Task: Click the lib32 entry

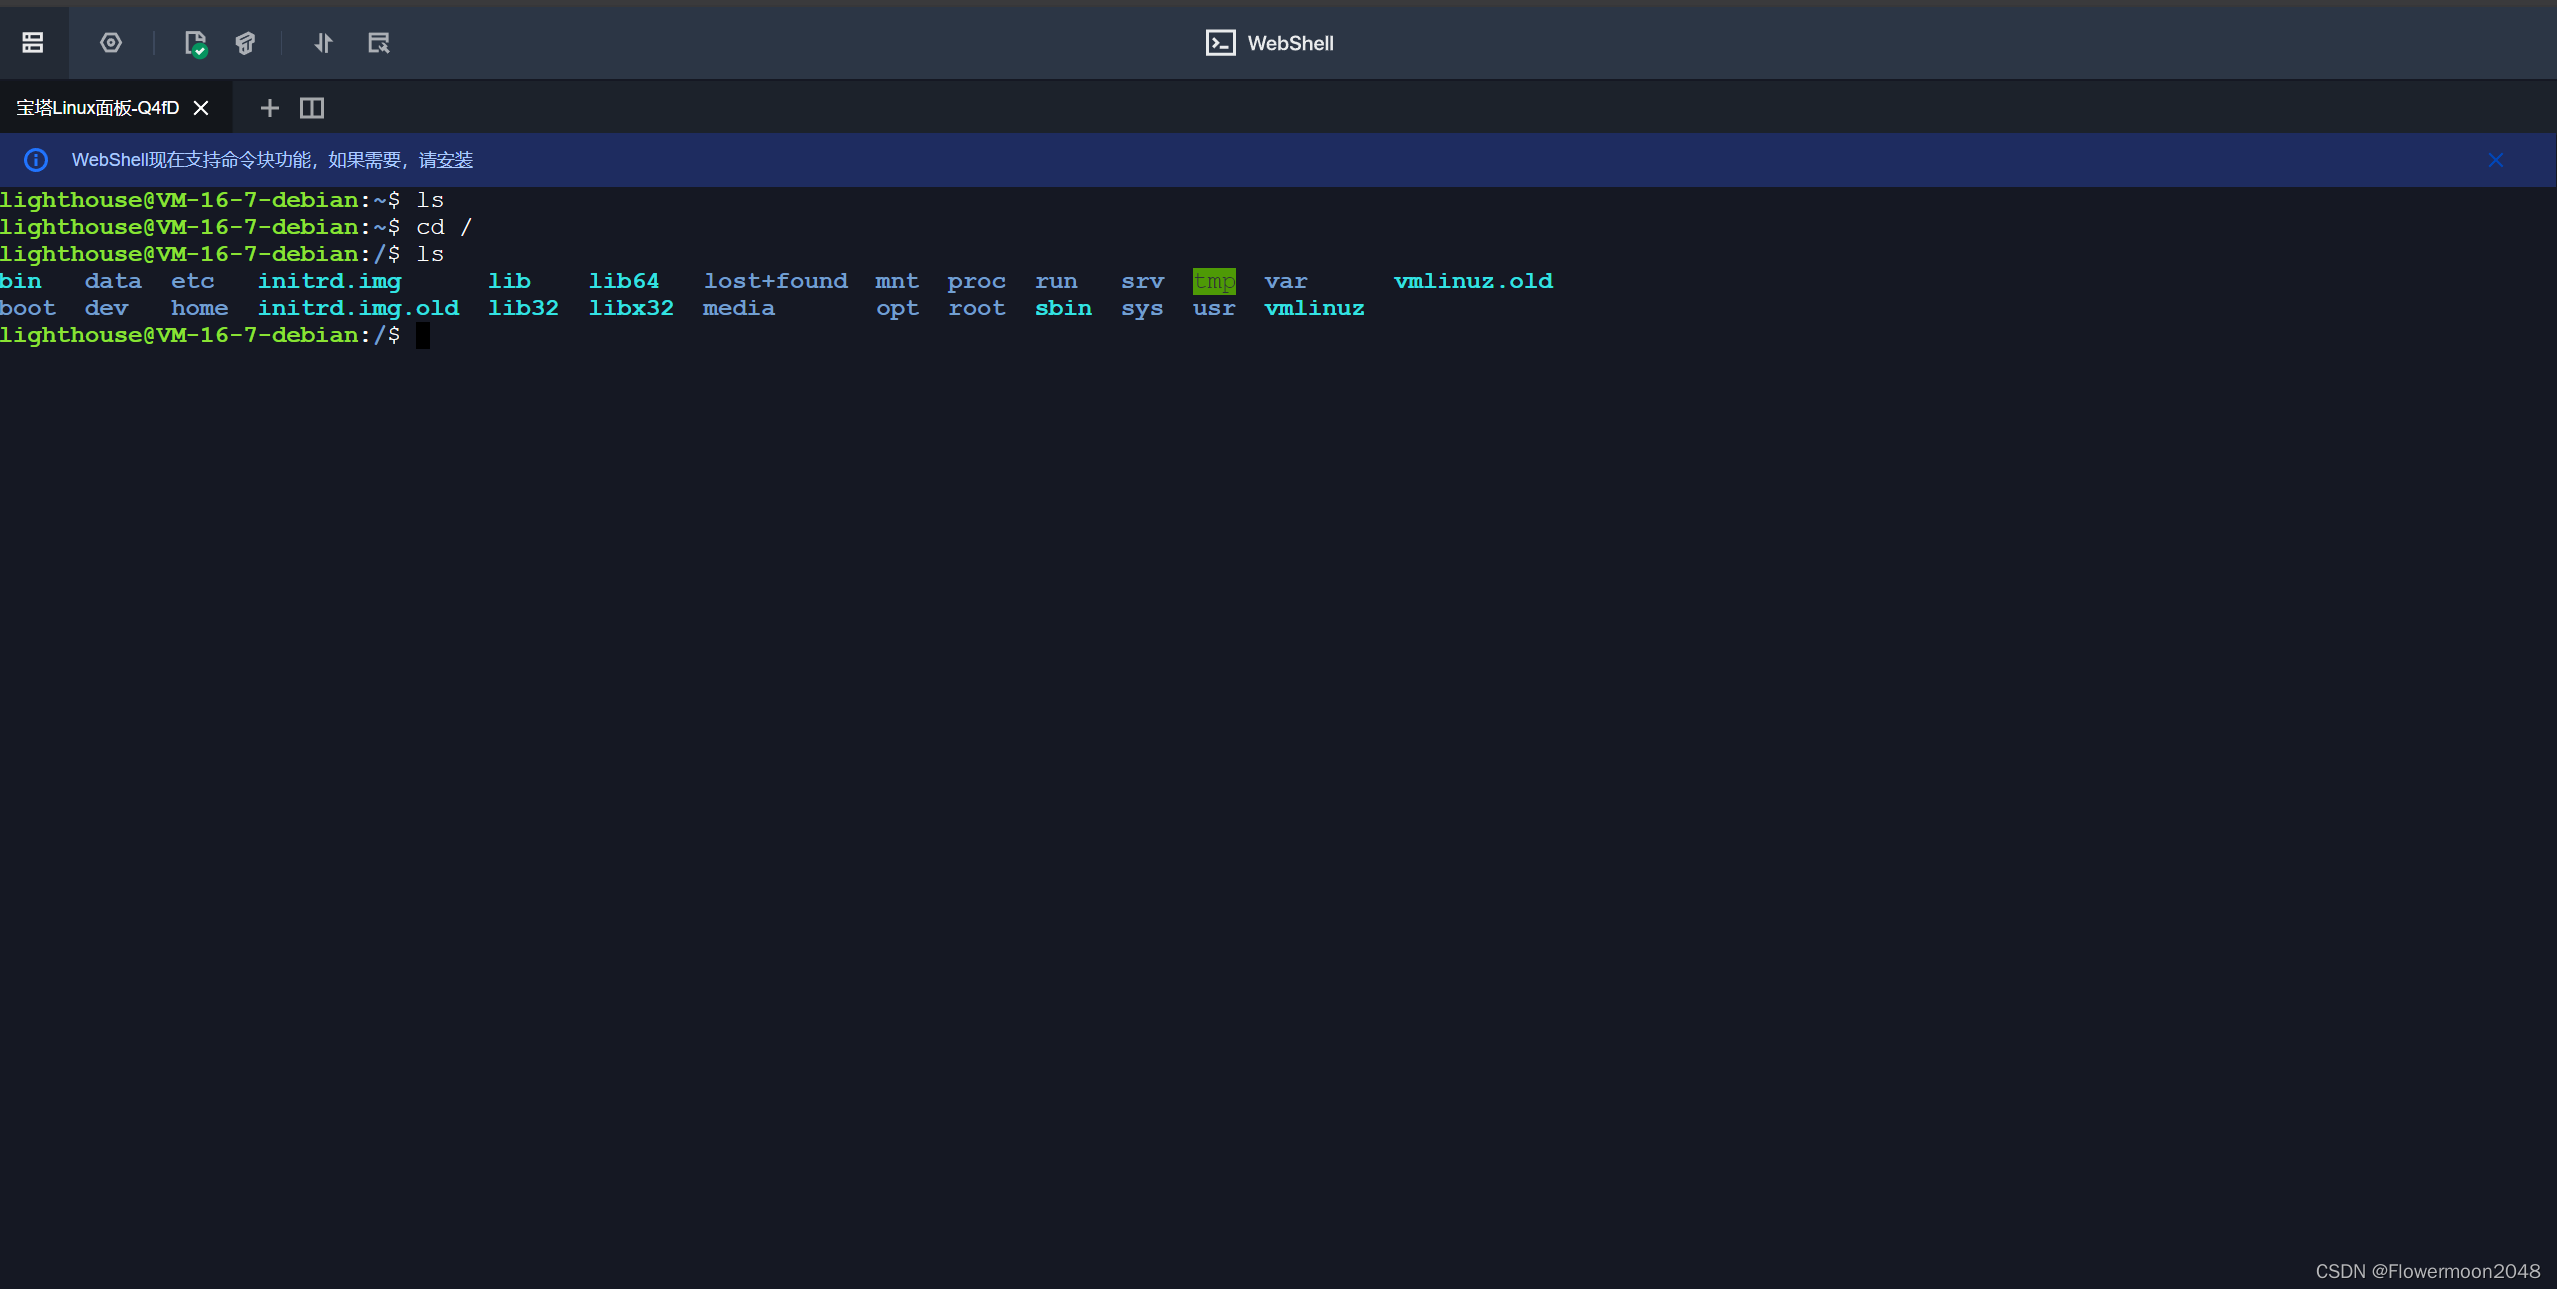Action: 523,308
